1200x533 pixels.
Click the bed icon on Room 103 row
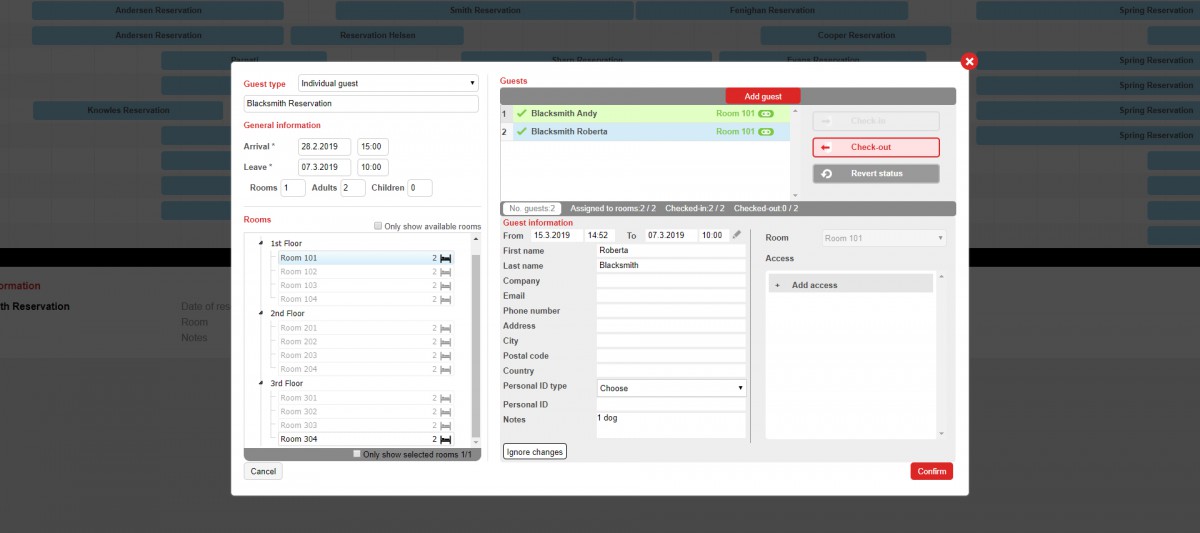(x=446, y=286)
